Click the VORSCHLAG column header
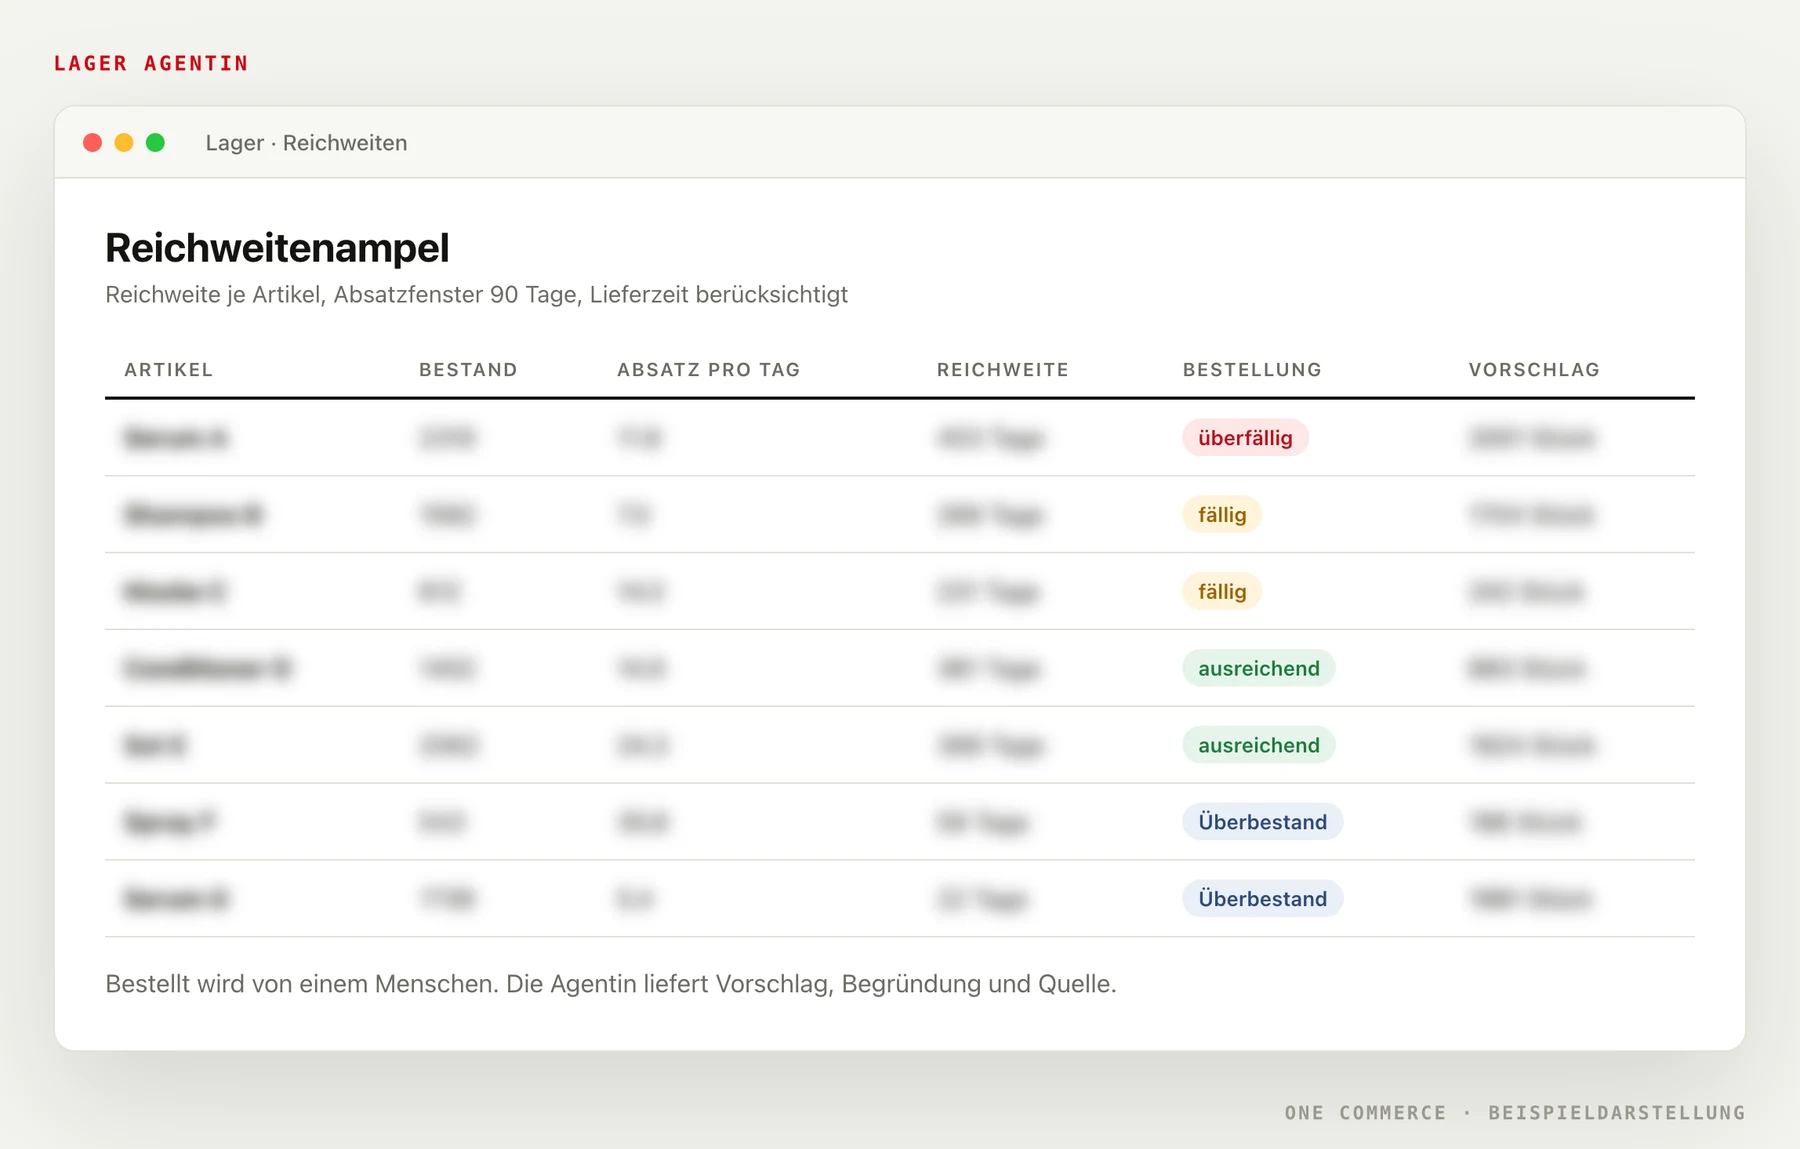 pos(1534,370)
